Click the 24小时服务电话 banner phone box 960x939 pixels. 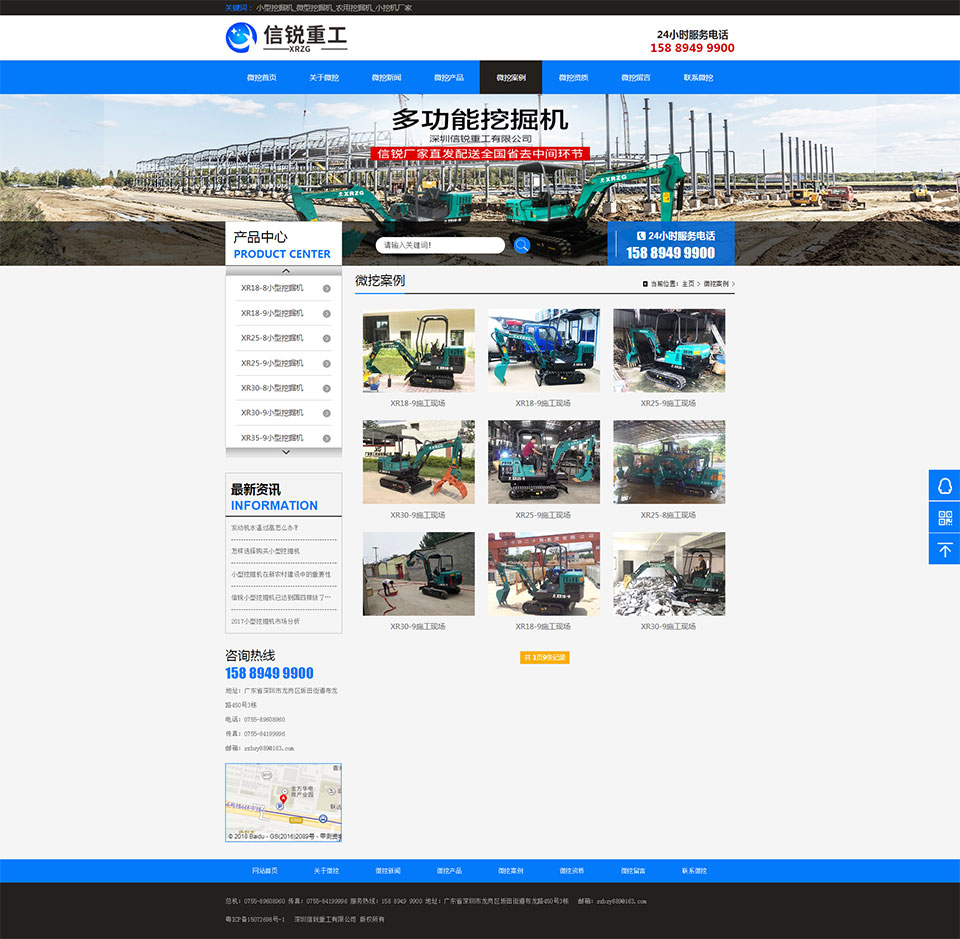pos(671,244)
